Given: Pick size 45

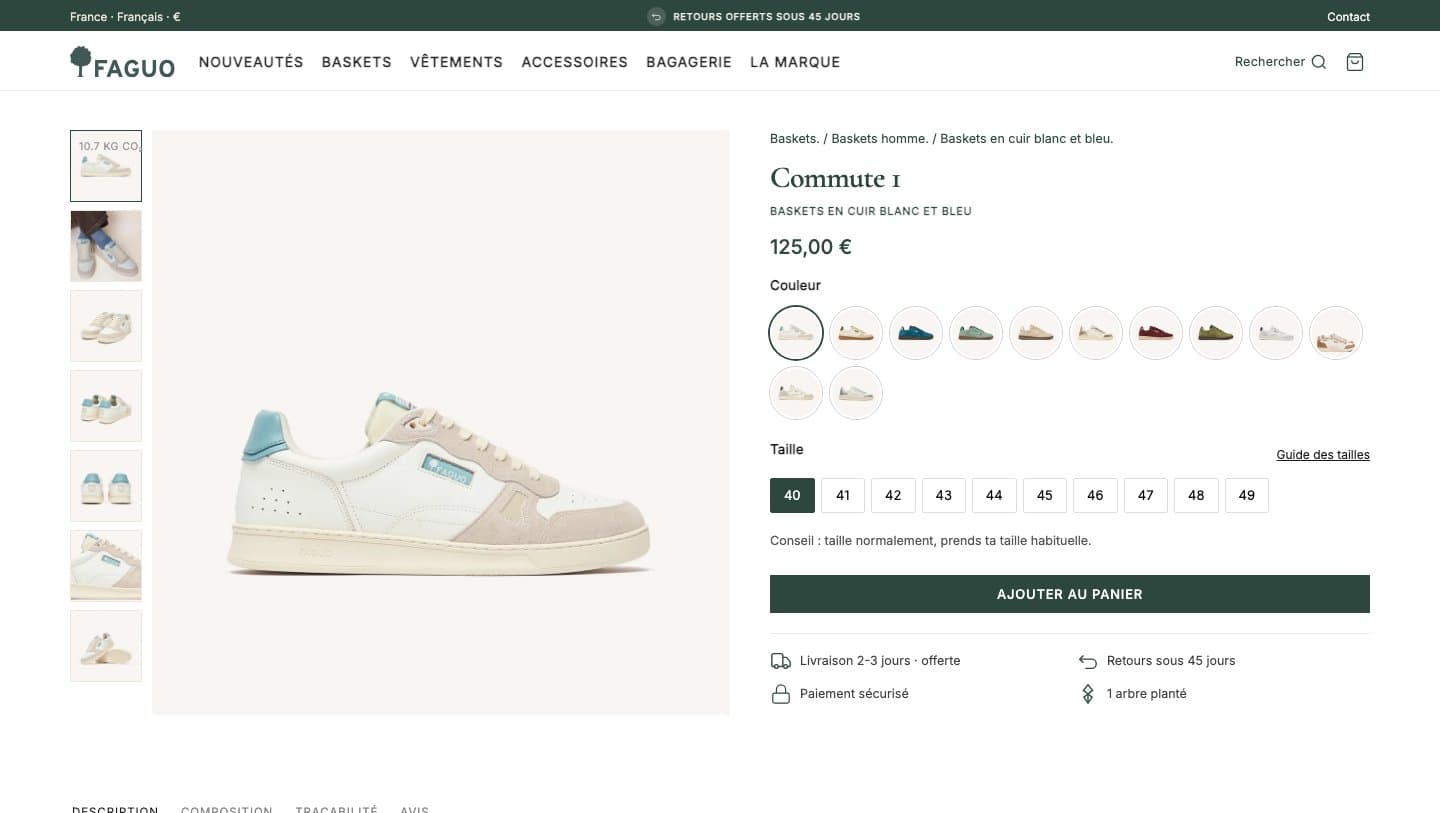Looking at the screenshot, I should click(x=1045, y=495).
